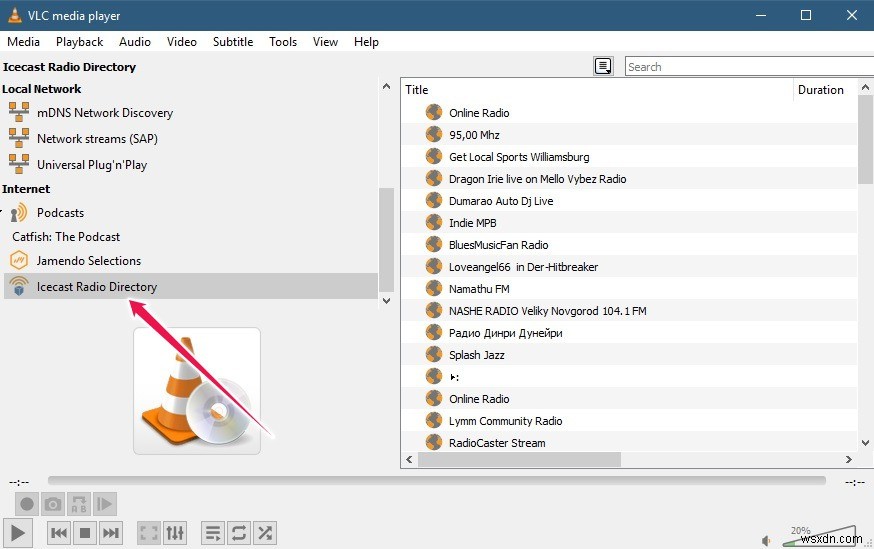Advance frame by frame button

point(105,504)
